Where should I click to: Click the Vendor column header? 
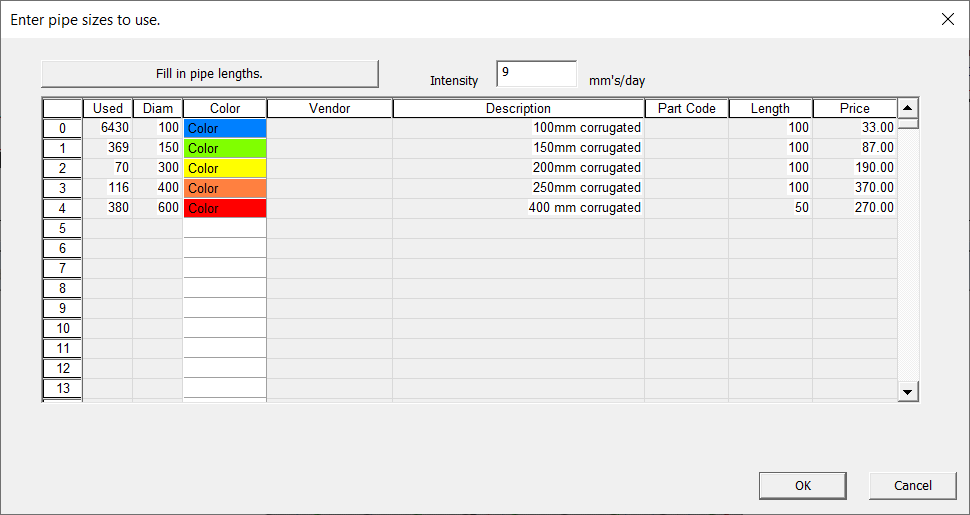click(330, 108)
